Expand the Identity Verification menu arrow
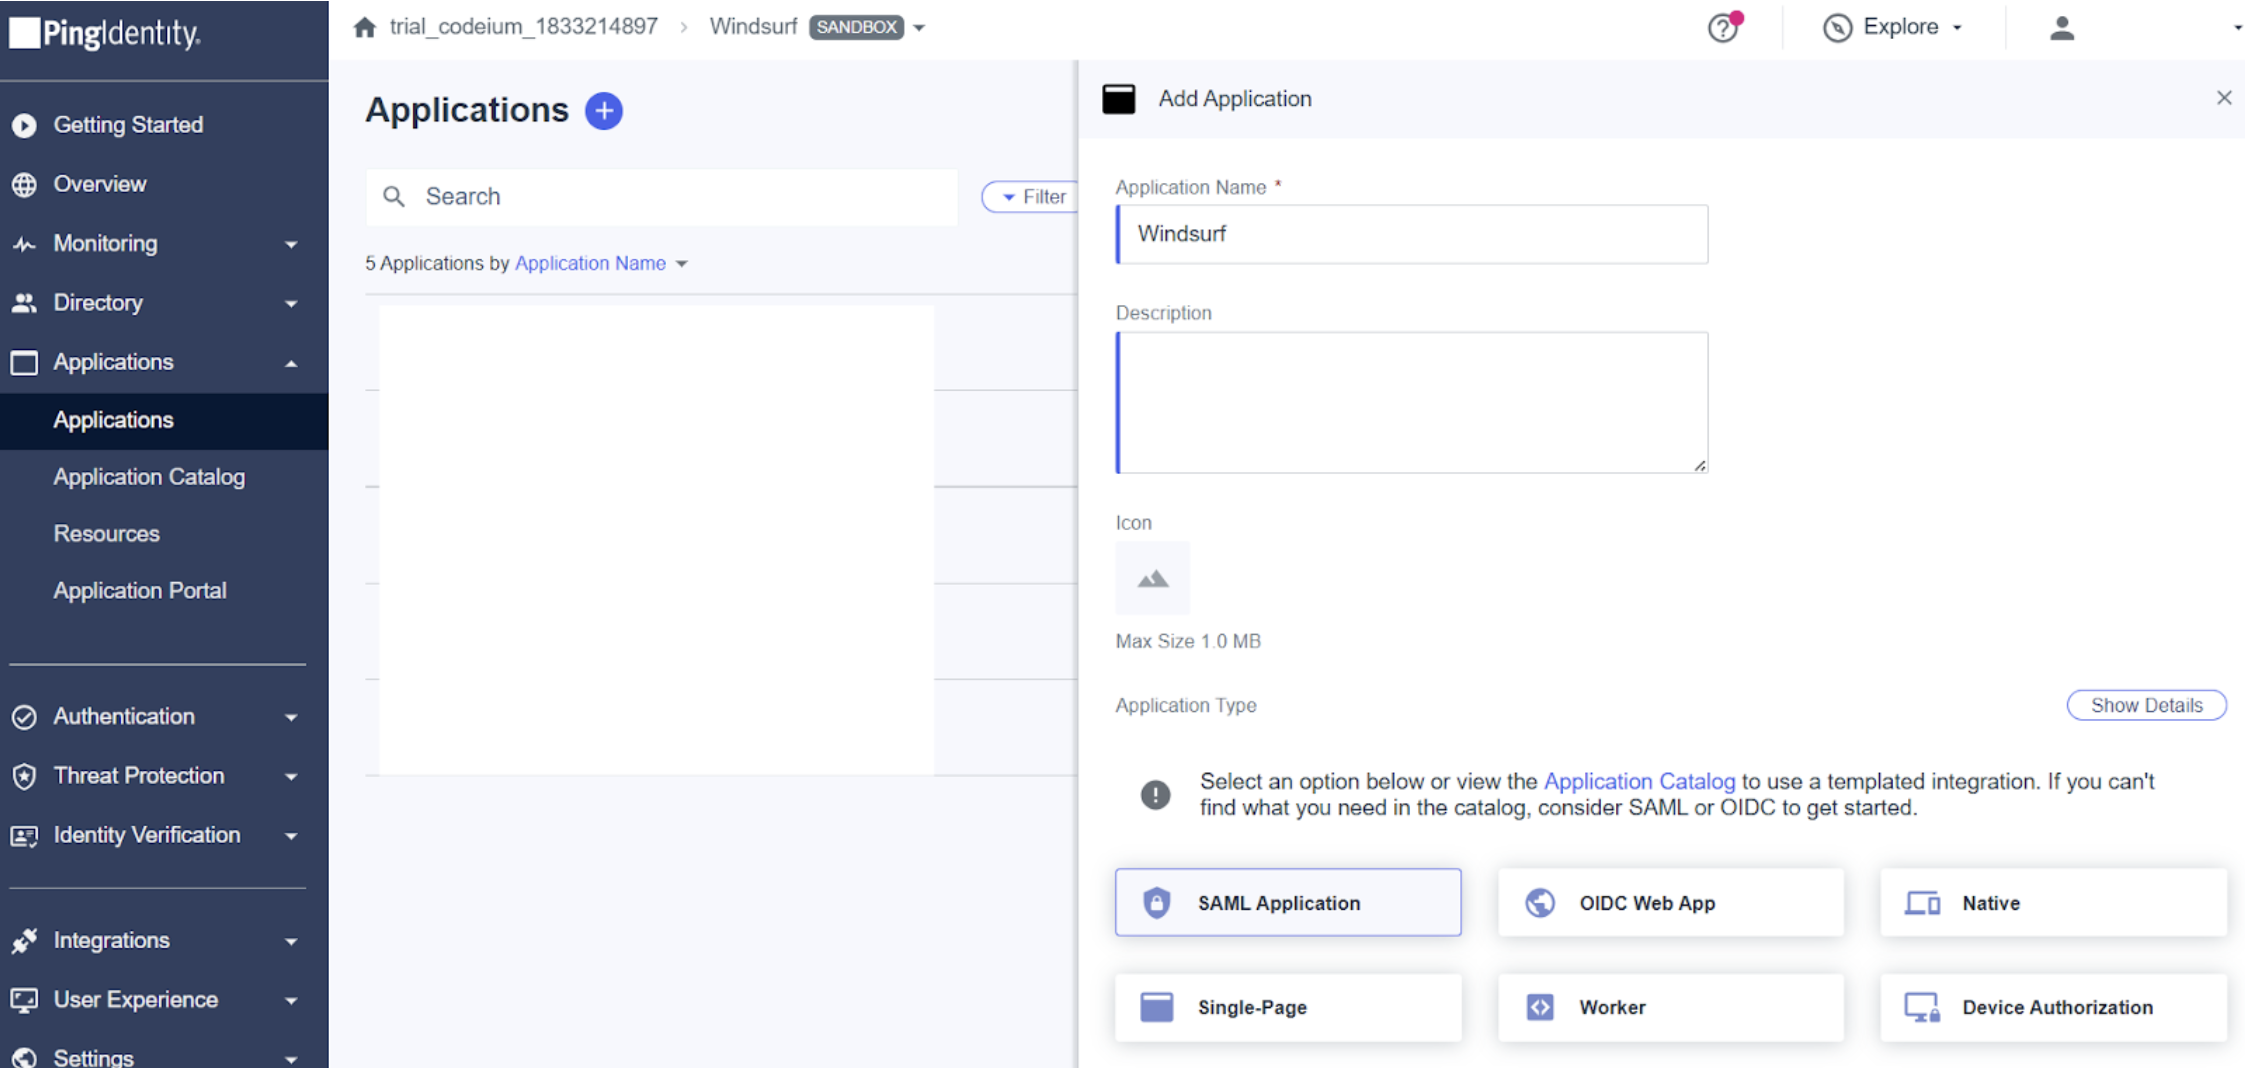 pyautogui.click(x=291, y=836)
